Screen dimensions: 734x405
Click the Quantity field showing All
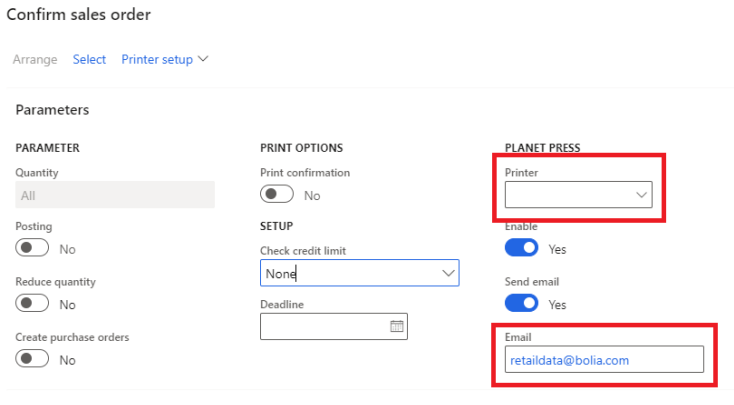click(115, 195)
